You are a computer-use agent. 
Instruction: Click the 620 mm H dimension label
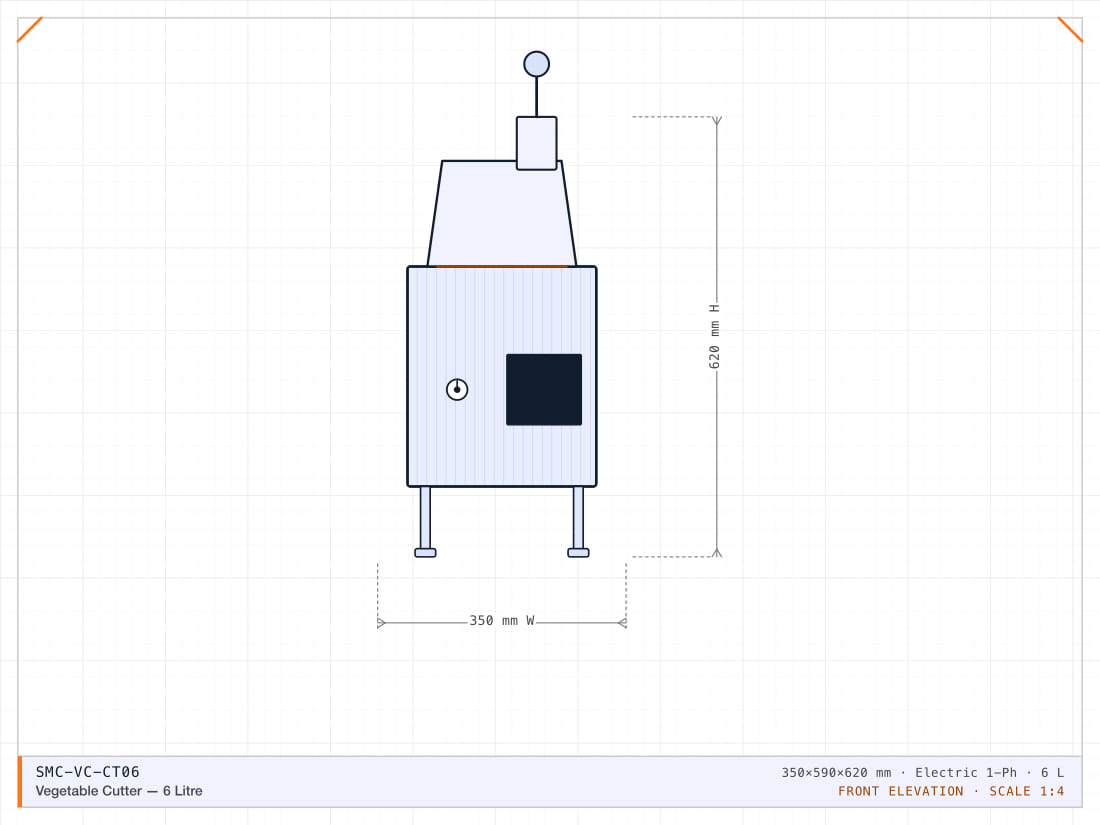pos(714,337)
